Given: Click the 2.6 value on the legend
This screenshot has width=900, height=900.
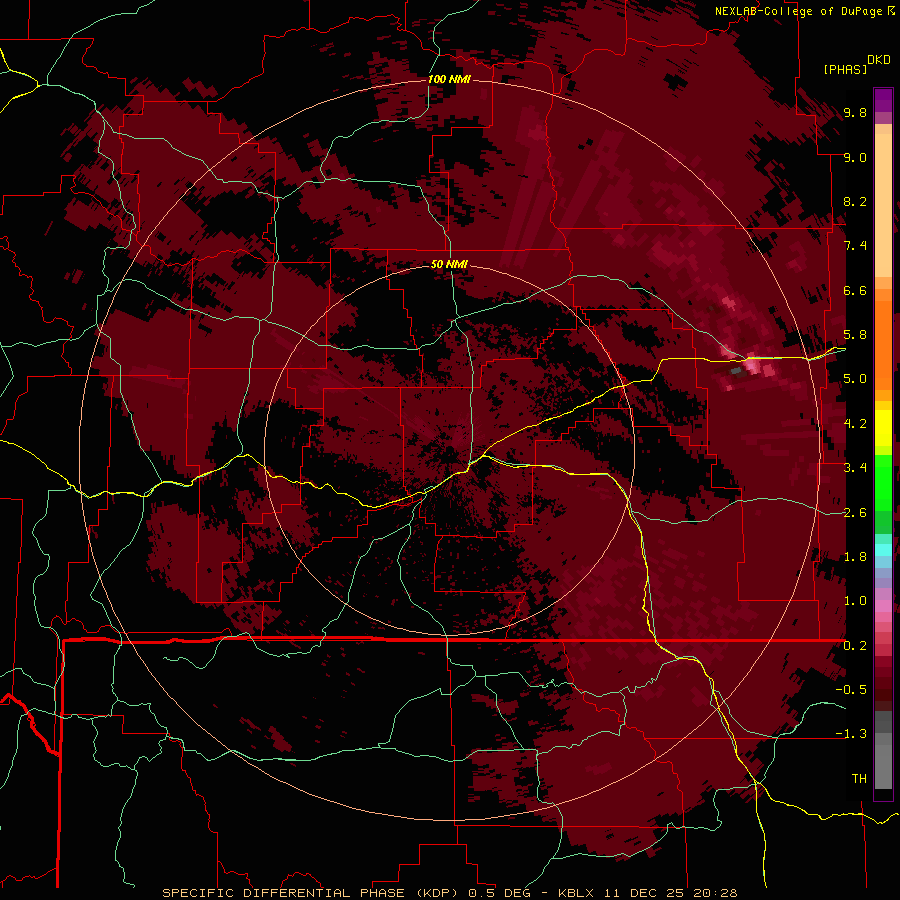Looking at the screenshot, I should click(855, 513).
